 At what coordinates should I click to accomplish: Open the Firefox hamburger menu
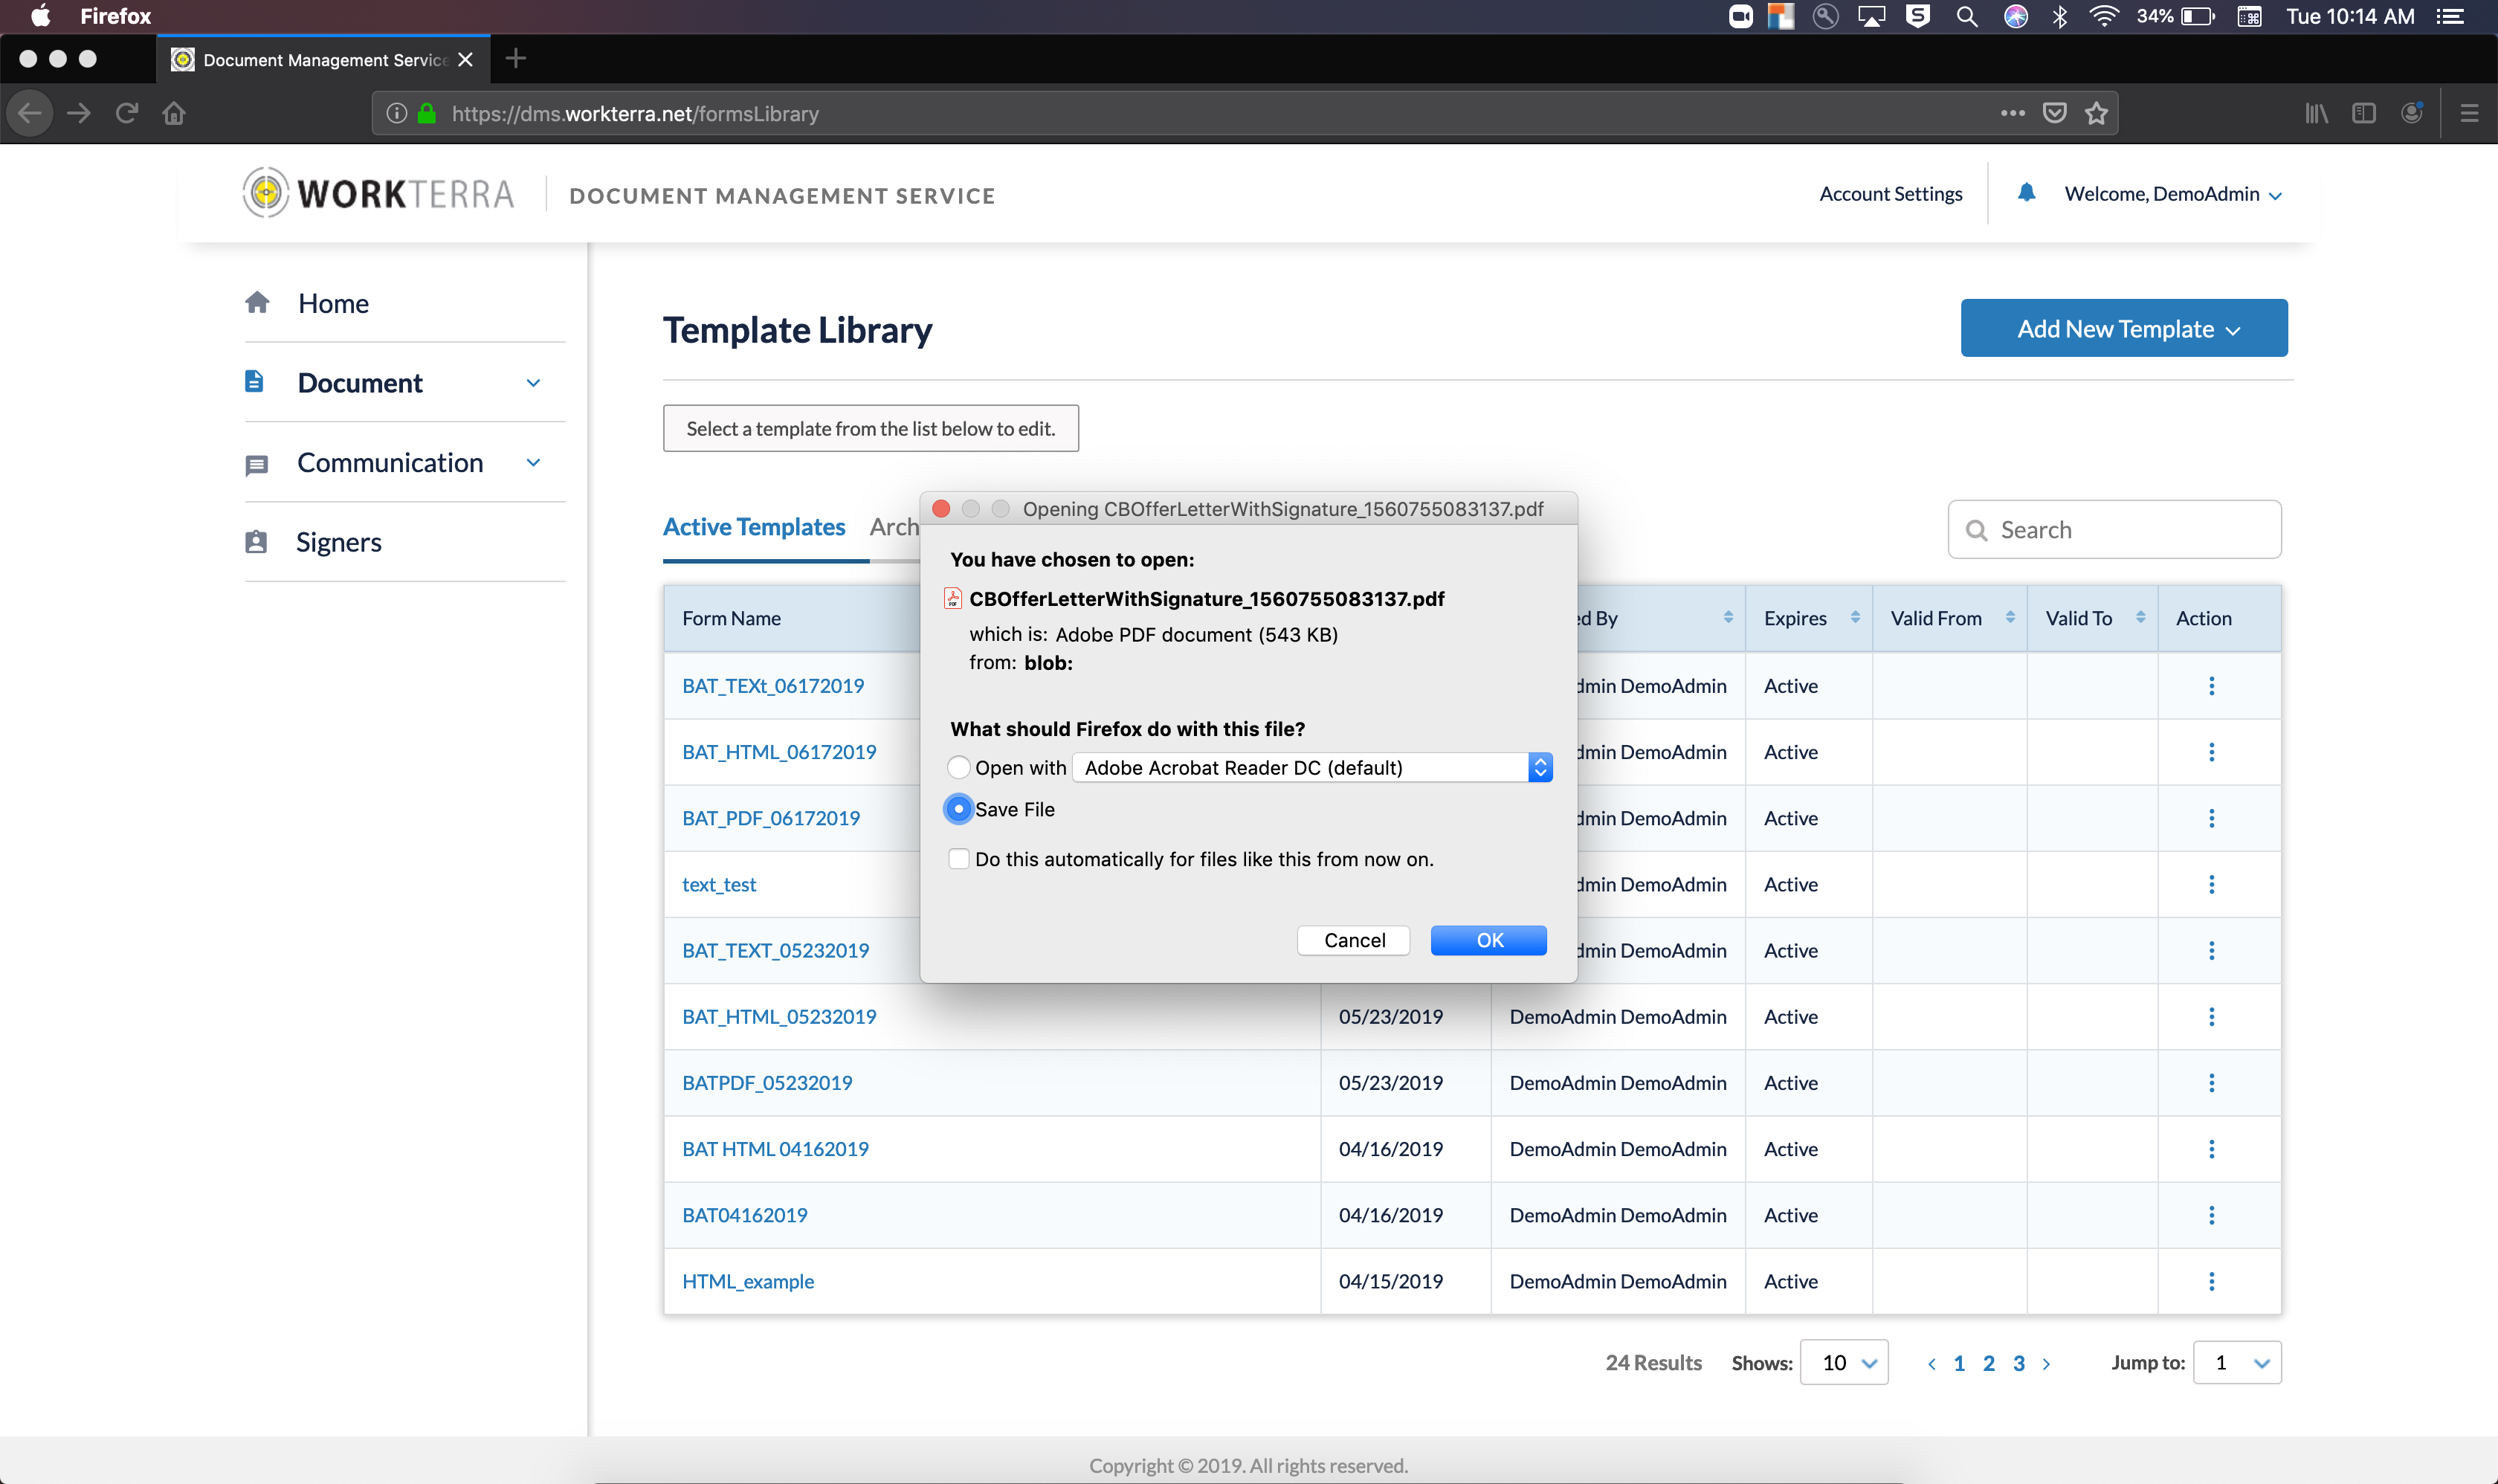2469,113
